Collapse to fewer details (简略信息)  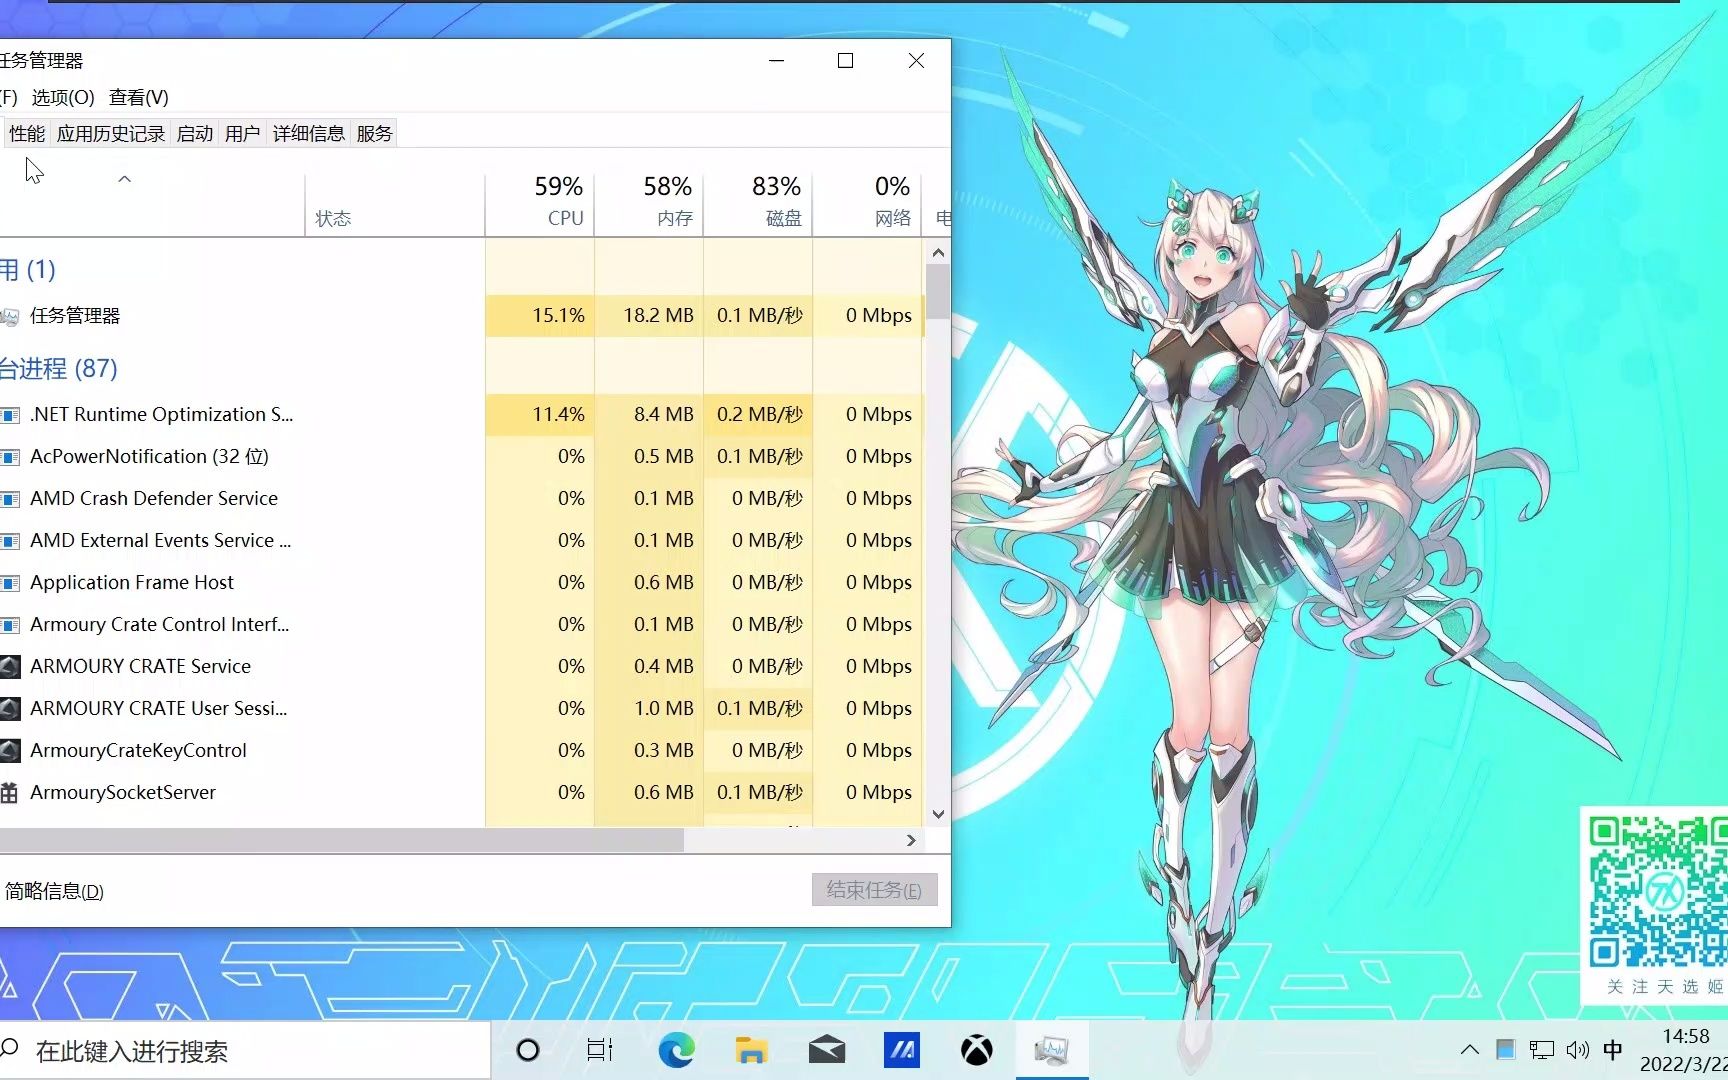point(54,891)
